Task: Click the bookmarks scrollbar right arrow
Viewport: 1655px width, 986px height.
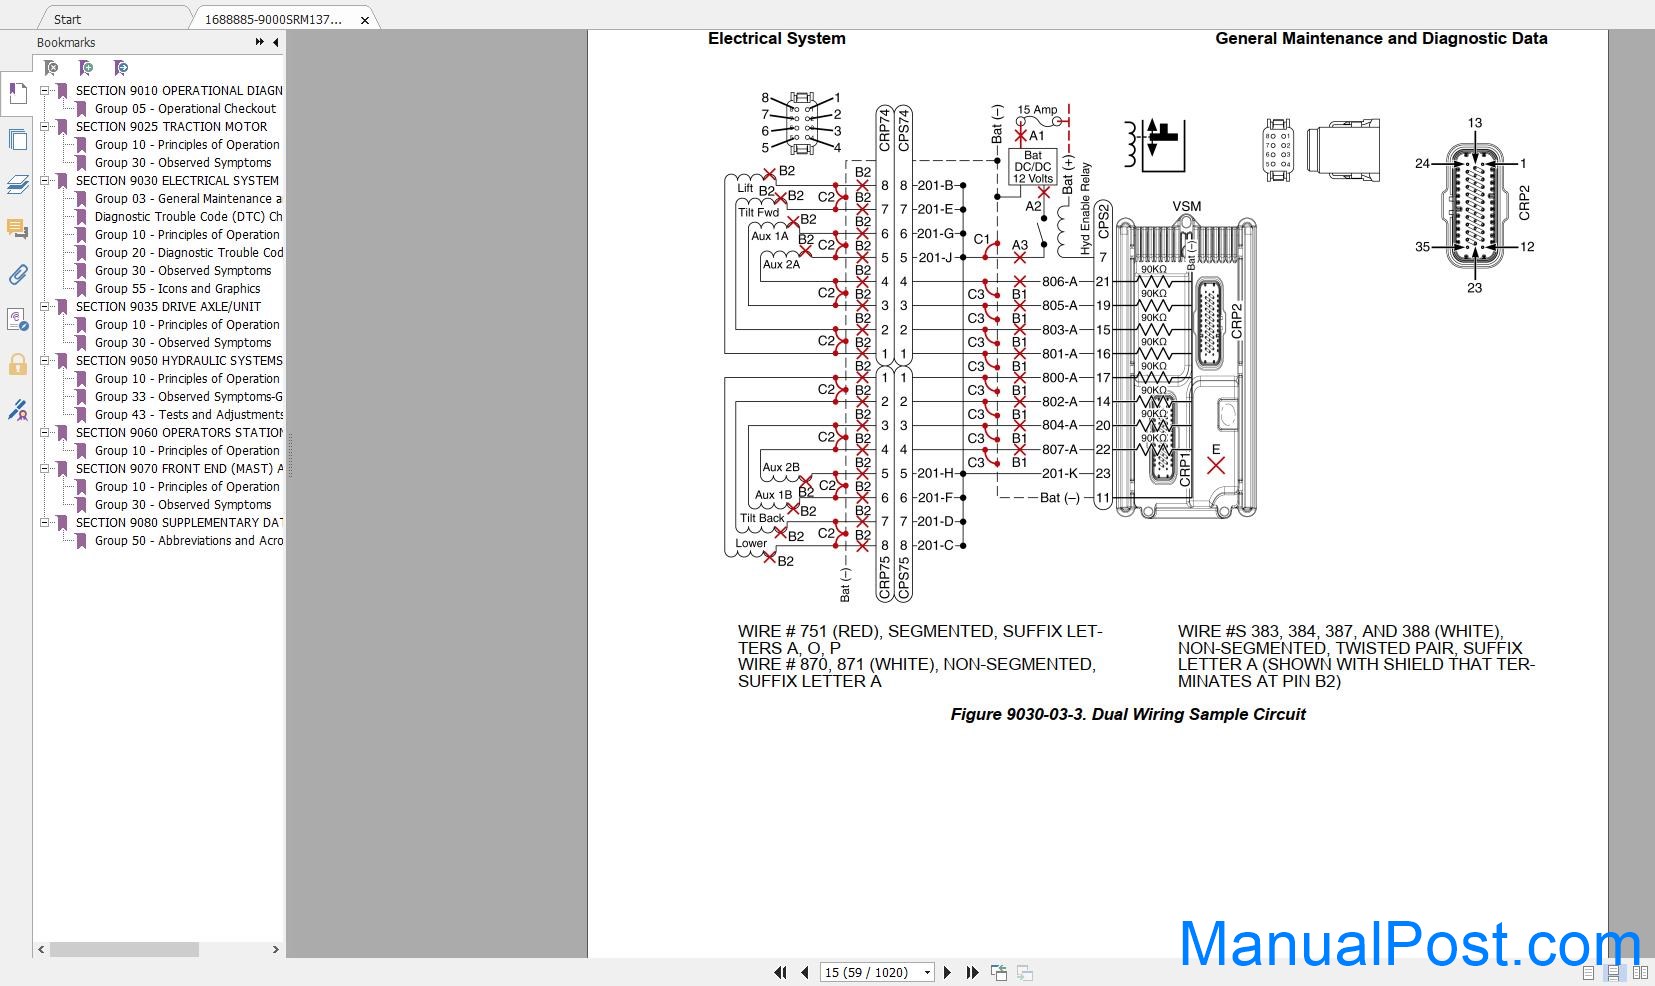Action: [276, 949]
